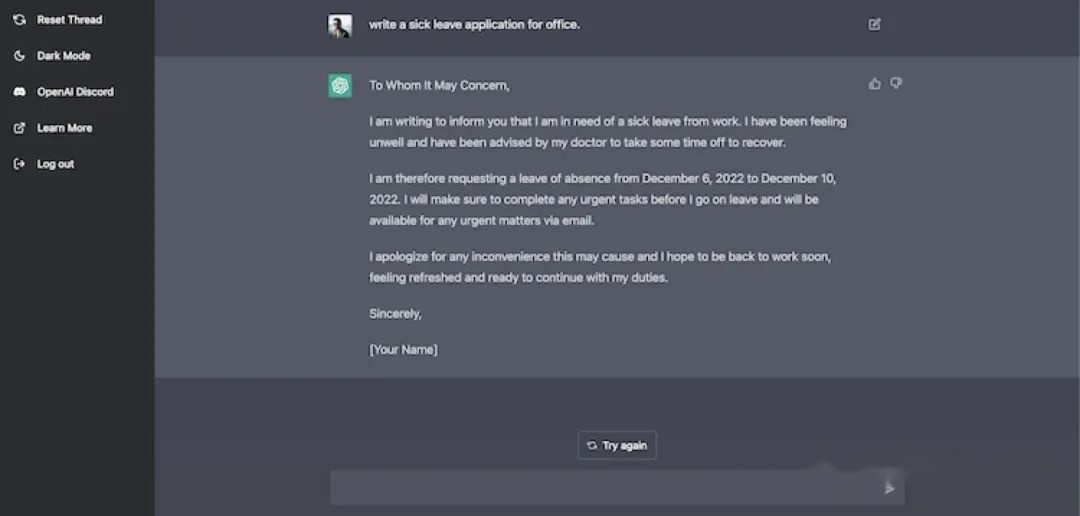
Task: Click the "To Whom It May Concern" greeting line
Action: (x=439, y=86)
